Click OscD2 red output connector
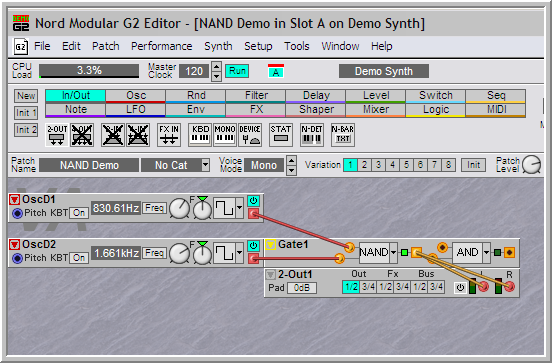The image size is (552, 363). [x=253, y=259]
